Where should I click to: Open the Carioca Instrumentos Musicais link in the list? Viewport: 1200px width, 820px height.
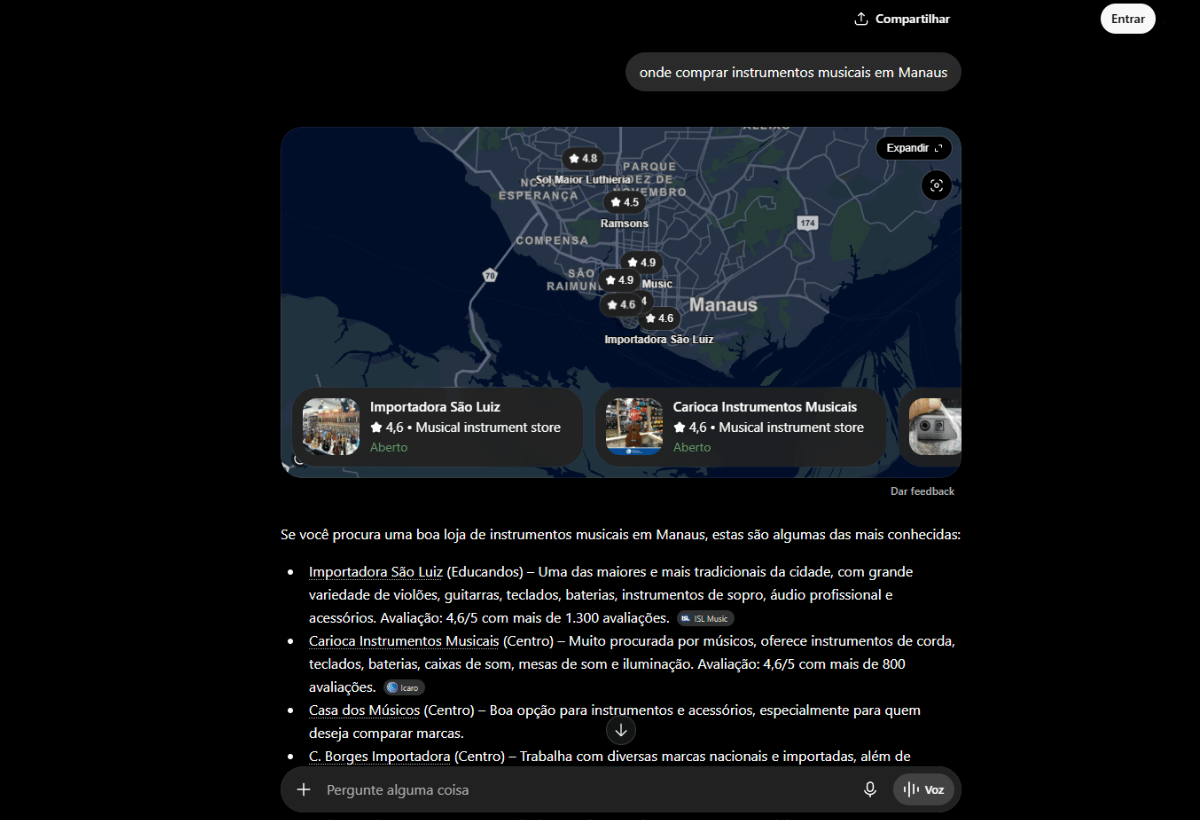click(404, 641)
